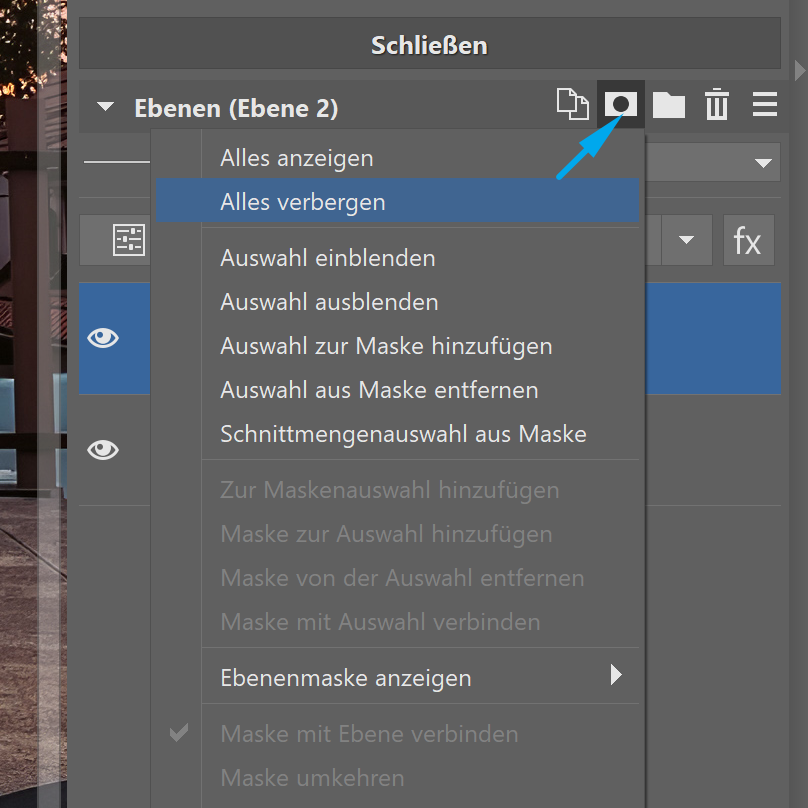Screen dimensions: 808x808
Task: Delete layer using trash icon
Action: [717, 105]
